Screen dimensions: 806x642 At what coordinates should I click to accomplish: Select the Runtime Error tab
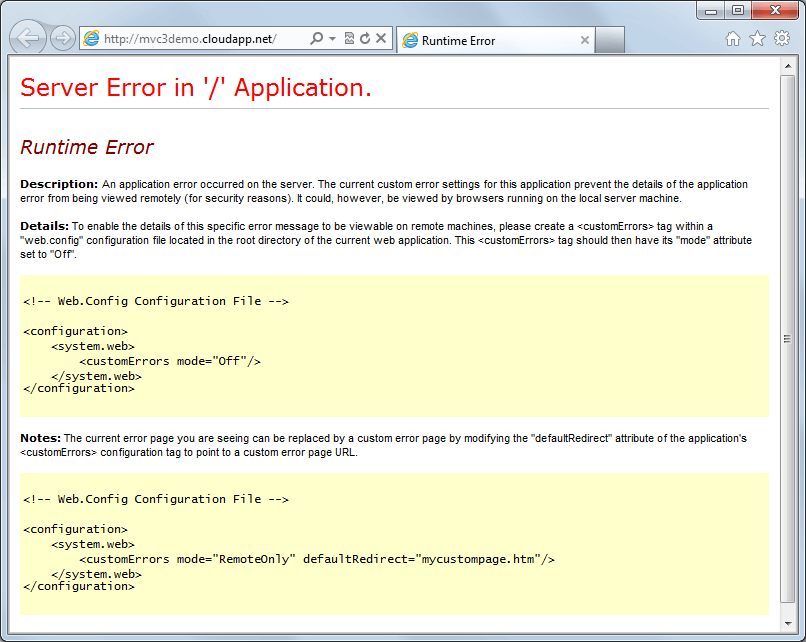click(x=470, y=39)
